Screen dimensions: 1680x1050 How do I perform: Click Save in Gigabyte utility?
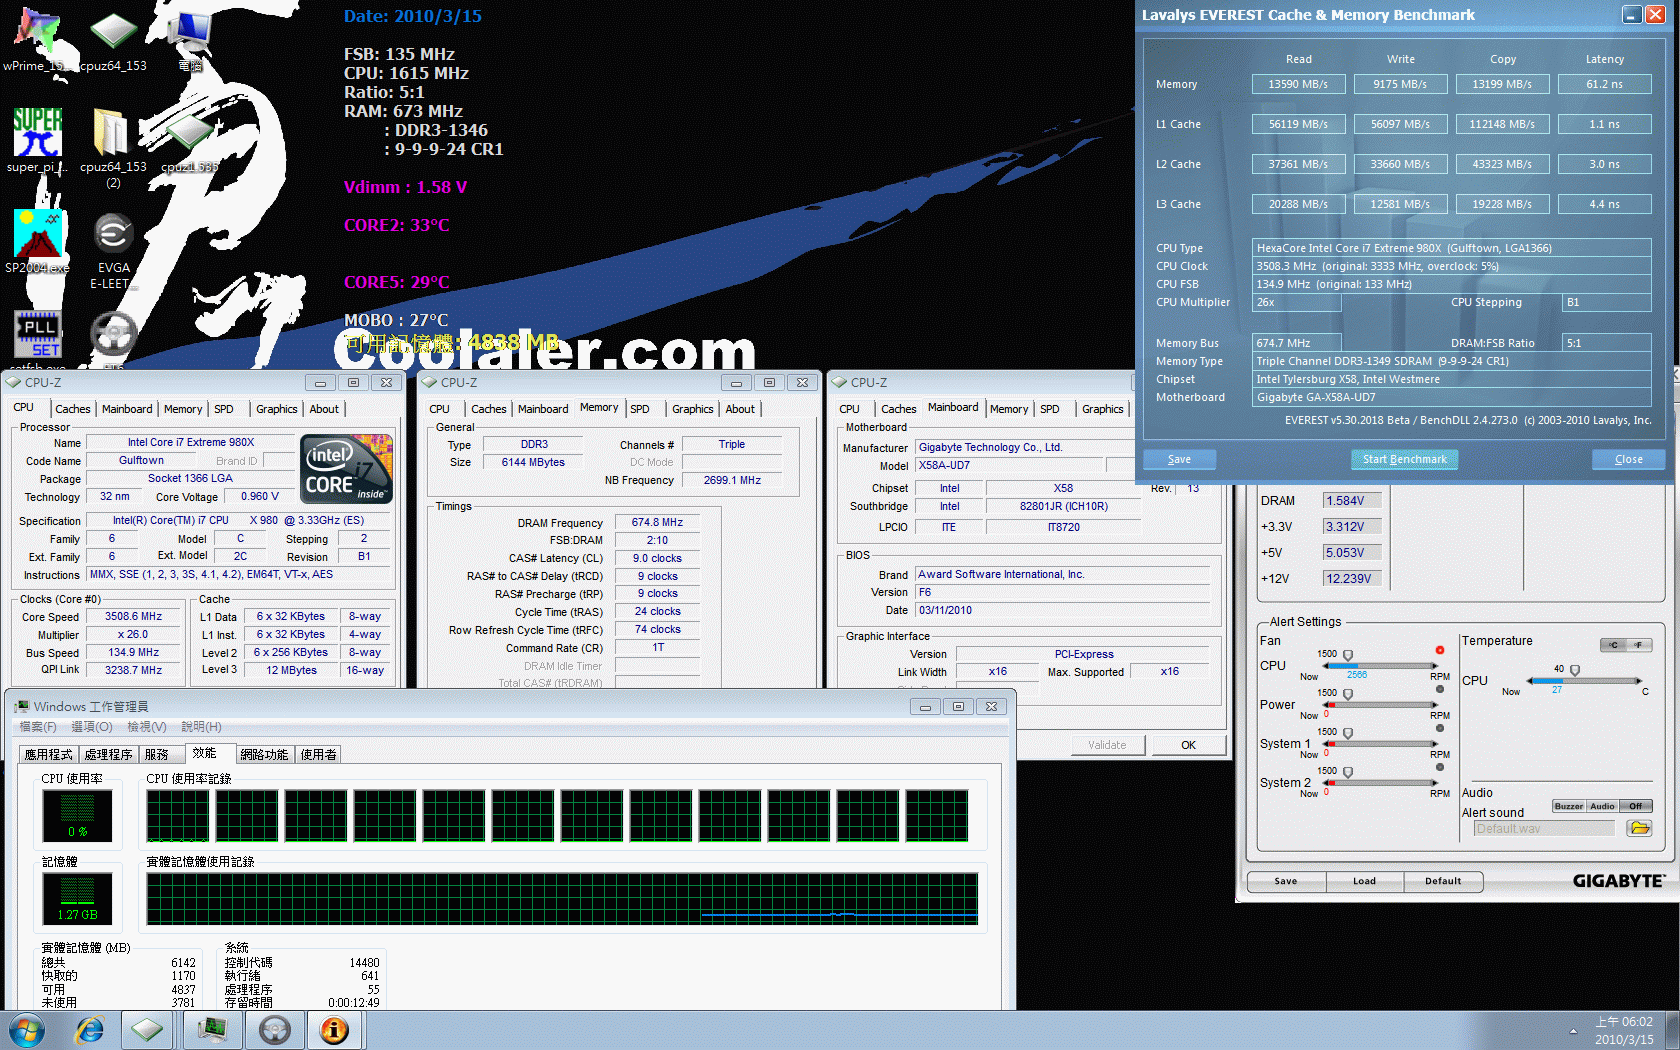coord(1286,881)
